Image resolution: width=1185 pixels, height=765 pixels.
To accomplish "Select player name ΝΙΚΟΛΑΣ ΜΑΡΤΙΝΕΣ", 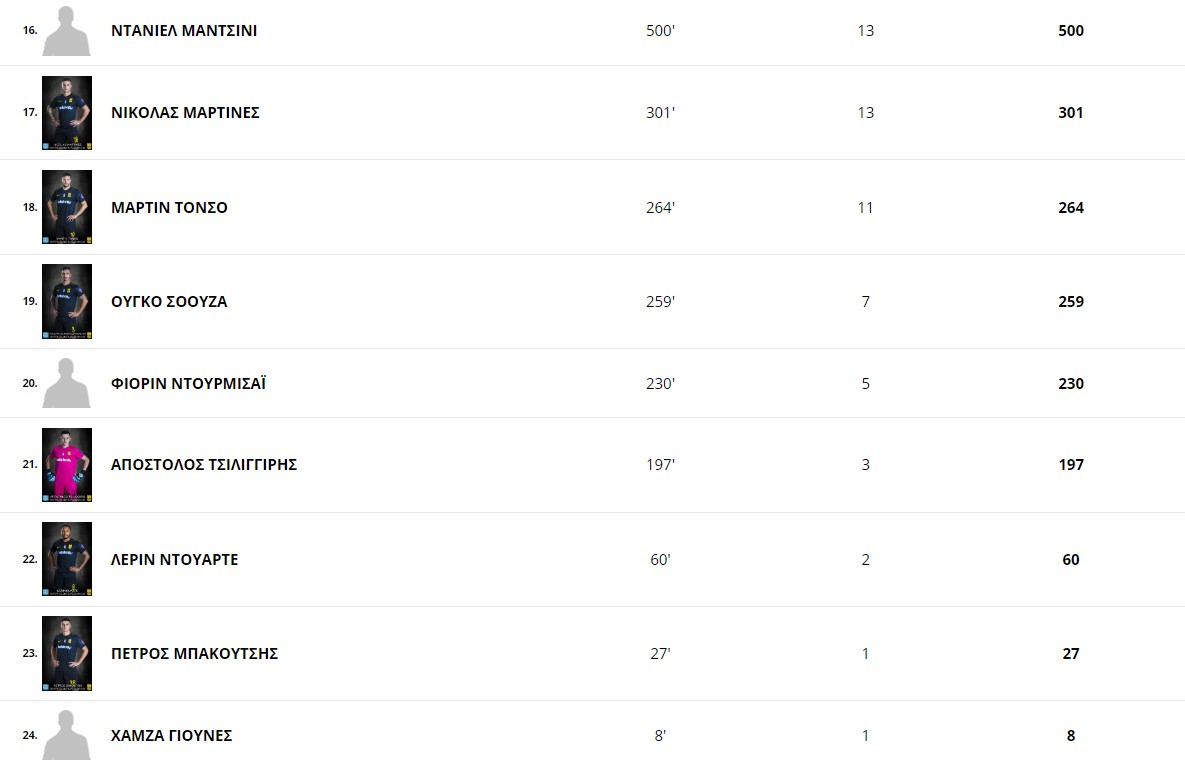I will [x=185, y=113].
